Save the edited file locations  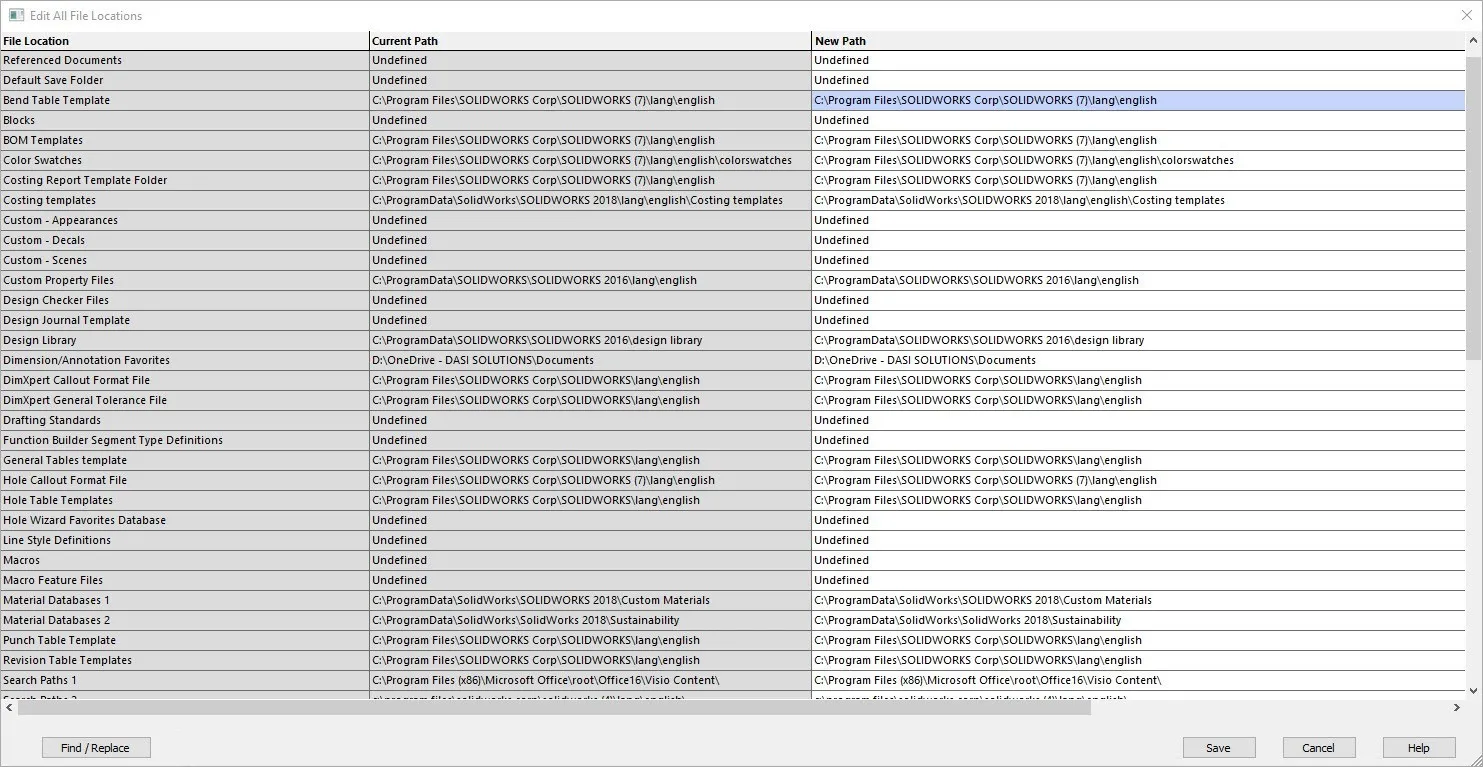coord(1218,747)
